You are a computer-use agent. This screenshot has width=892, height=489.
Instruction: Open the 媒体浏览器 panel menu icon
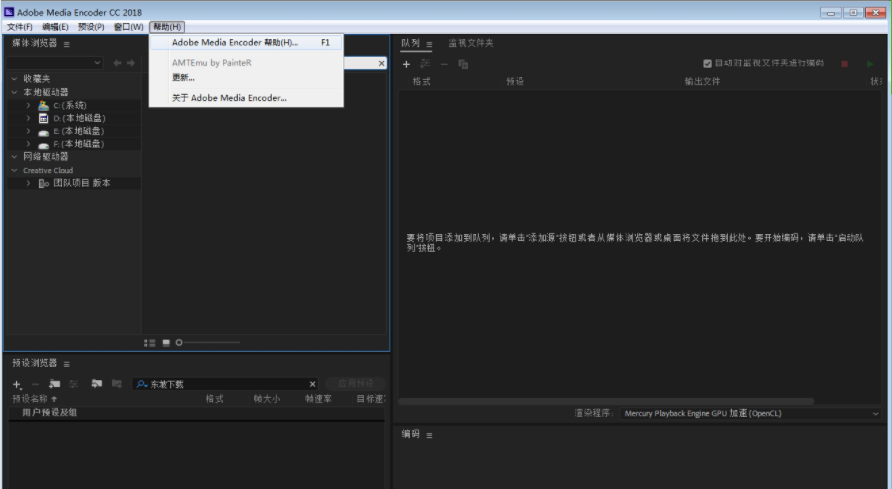[x=67, y=44]
